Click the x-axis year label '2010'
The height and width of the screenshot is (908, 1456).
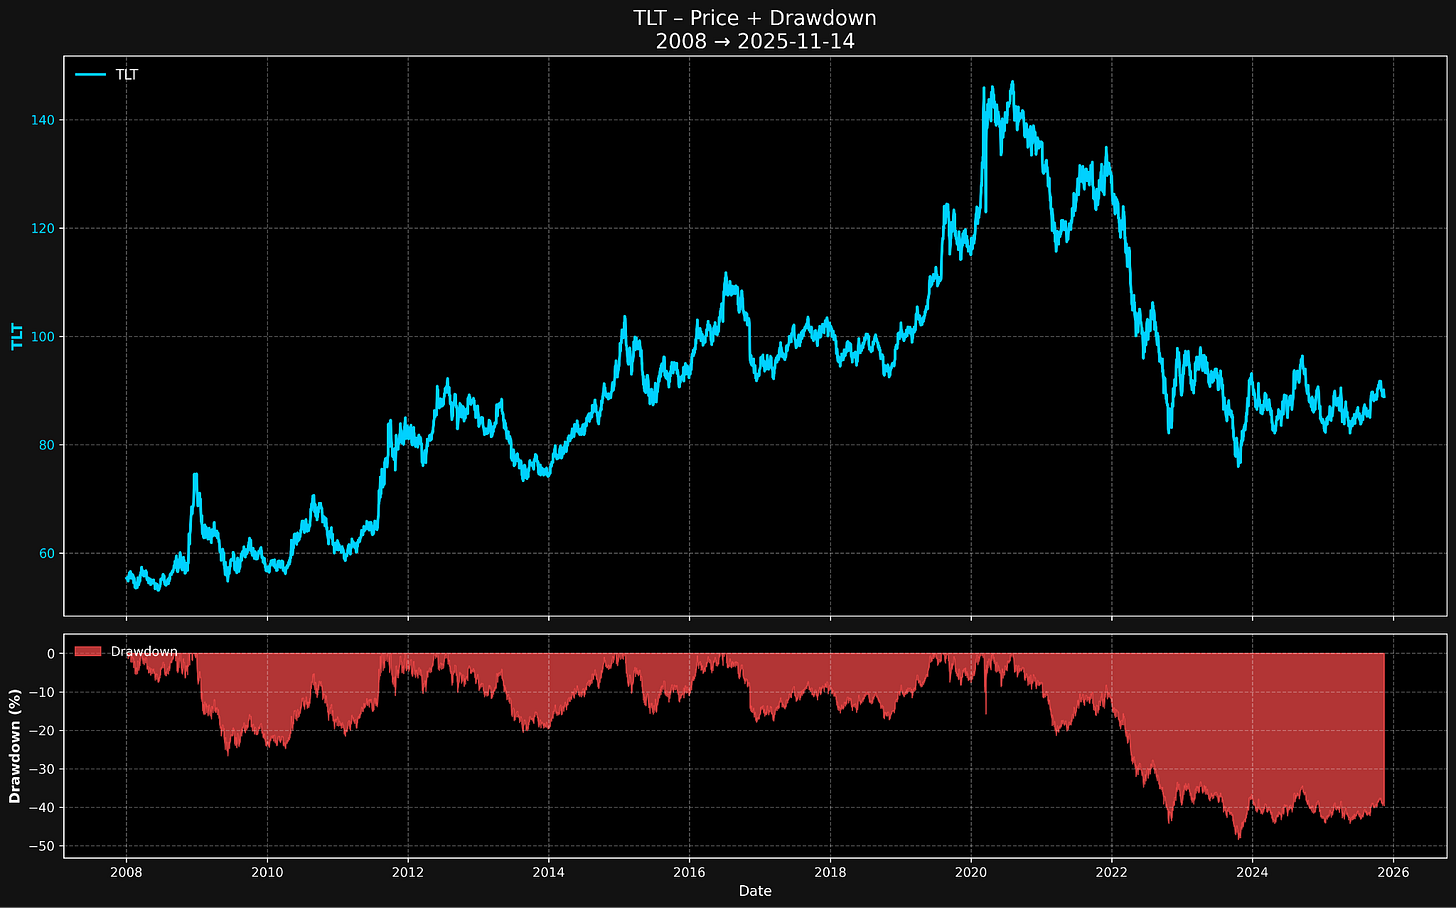267,871
